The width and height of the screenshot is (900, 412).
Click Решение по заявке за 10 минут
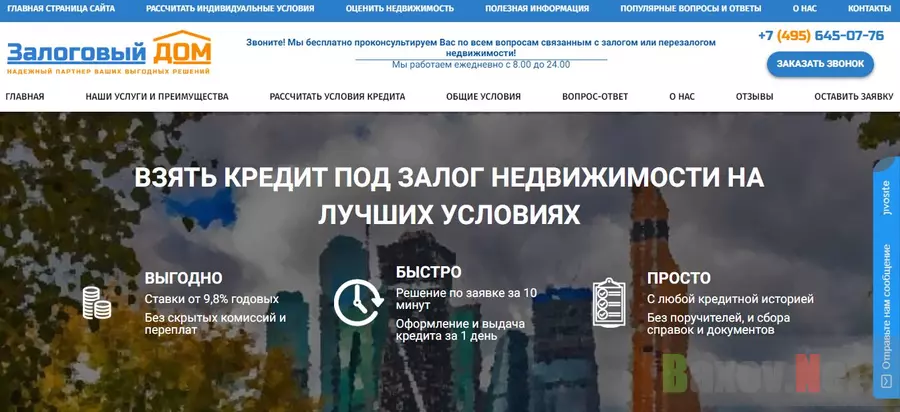(x=466, y=299)
